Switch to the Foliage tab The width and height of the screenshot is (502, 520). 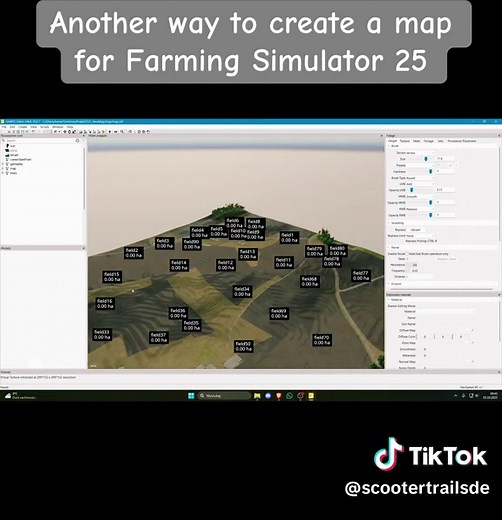coord(429,141)
